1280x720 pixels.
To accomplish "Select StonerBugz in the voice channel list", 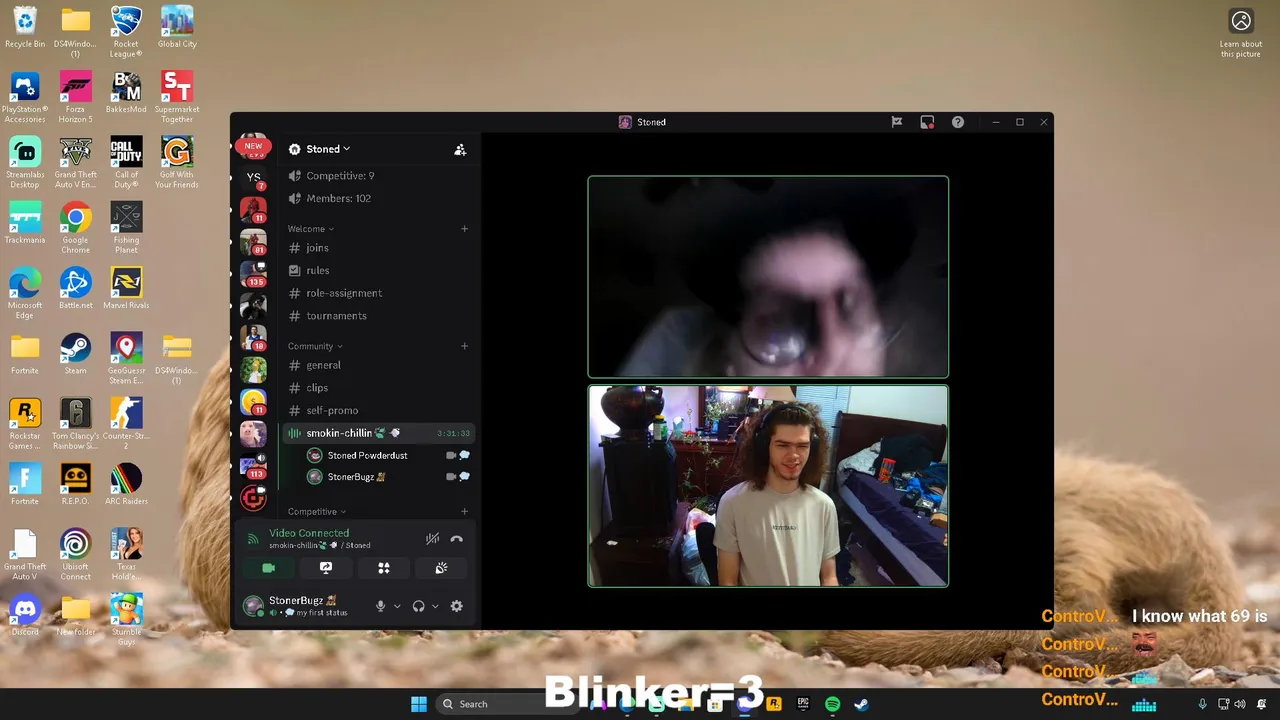I will [389, 477].
